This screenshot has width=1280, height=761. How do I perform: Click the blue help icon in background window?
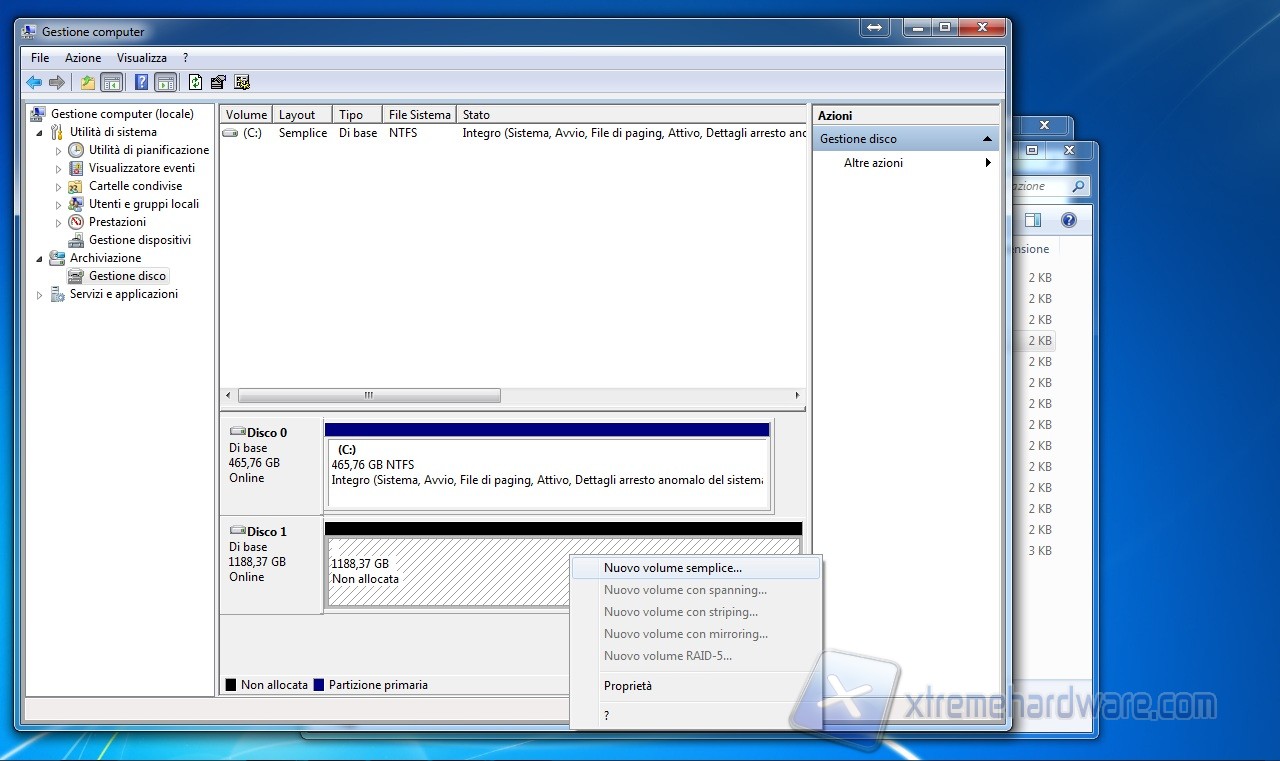1068,220
